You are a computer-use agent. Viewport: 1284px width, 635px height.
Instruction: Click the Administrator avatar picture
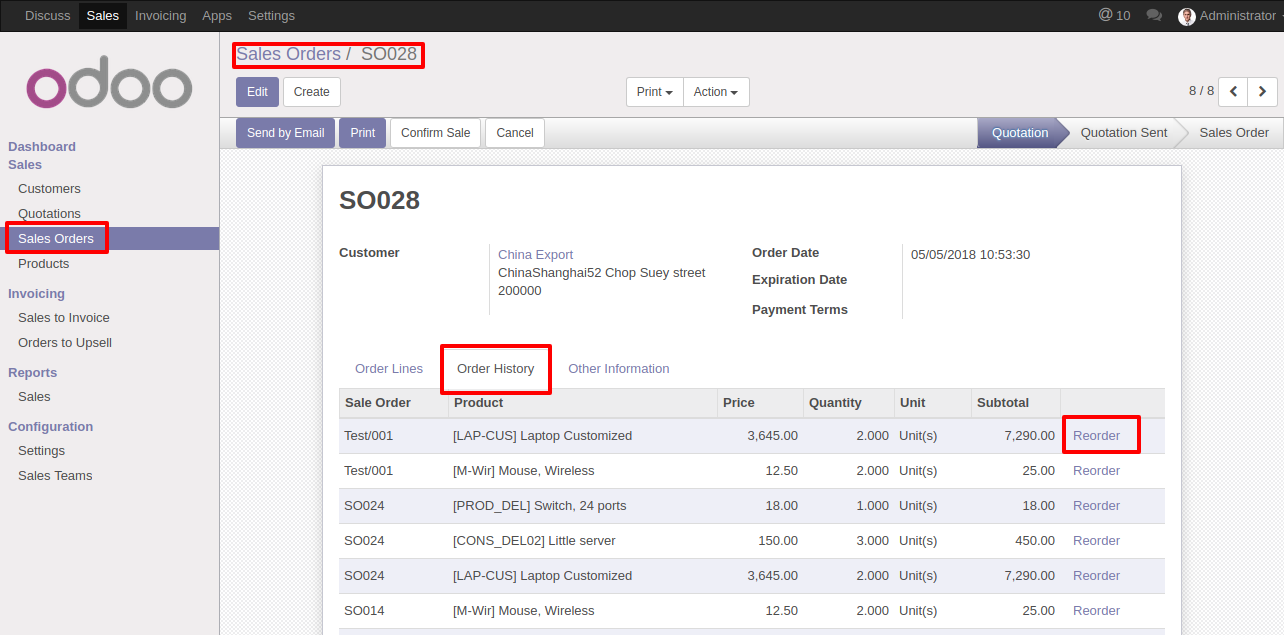1187,16
